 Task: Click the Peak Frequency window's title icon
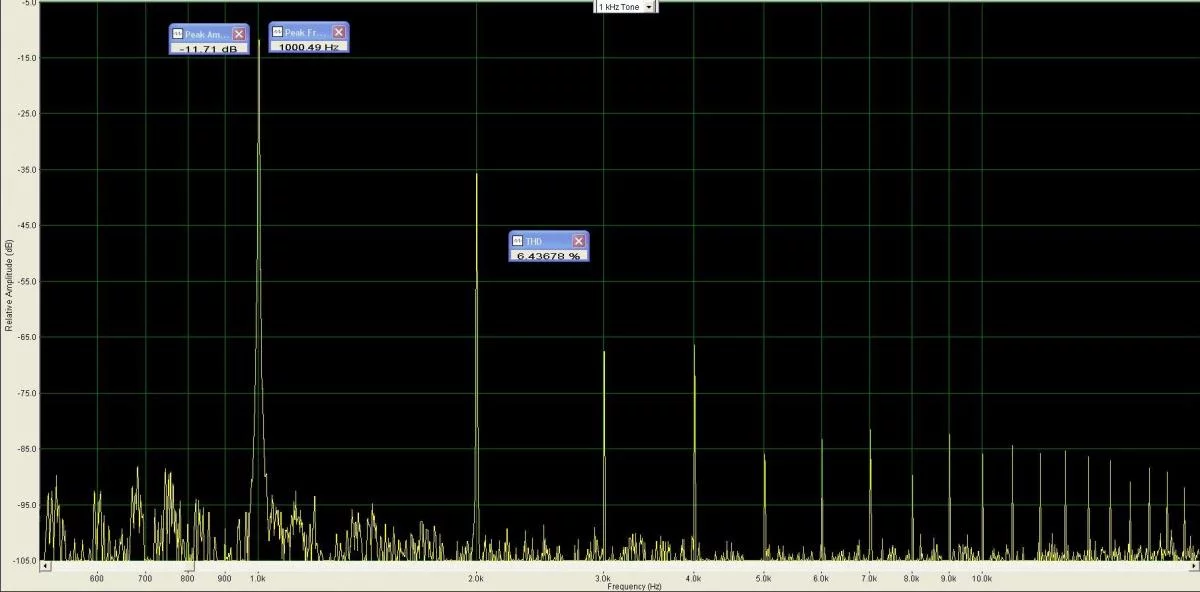[278, 32]
